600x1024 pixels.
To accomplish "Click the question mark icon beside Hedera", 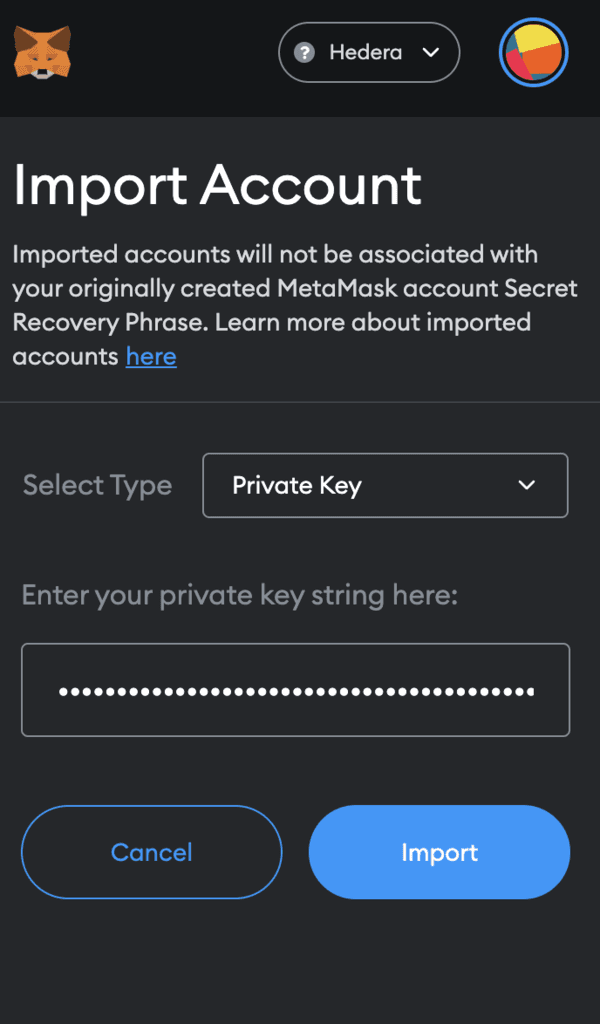I will pyautogui.click(x=304, y=52).
